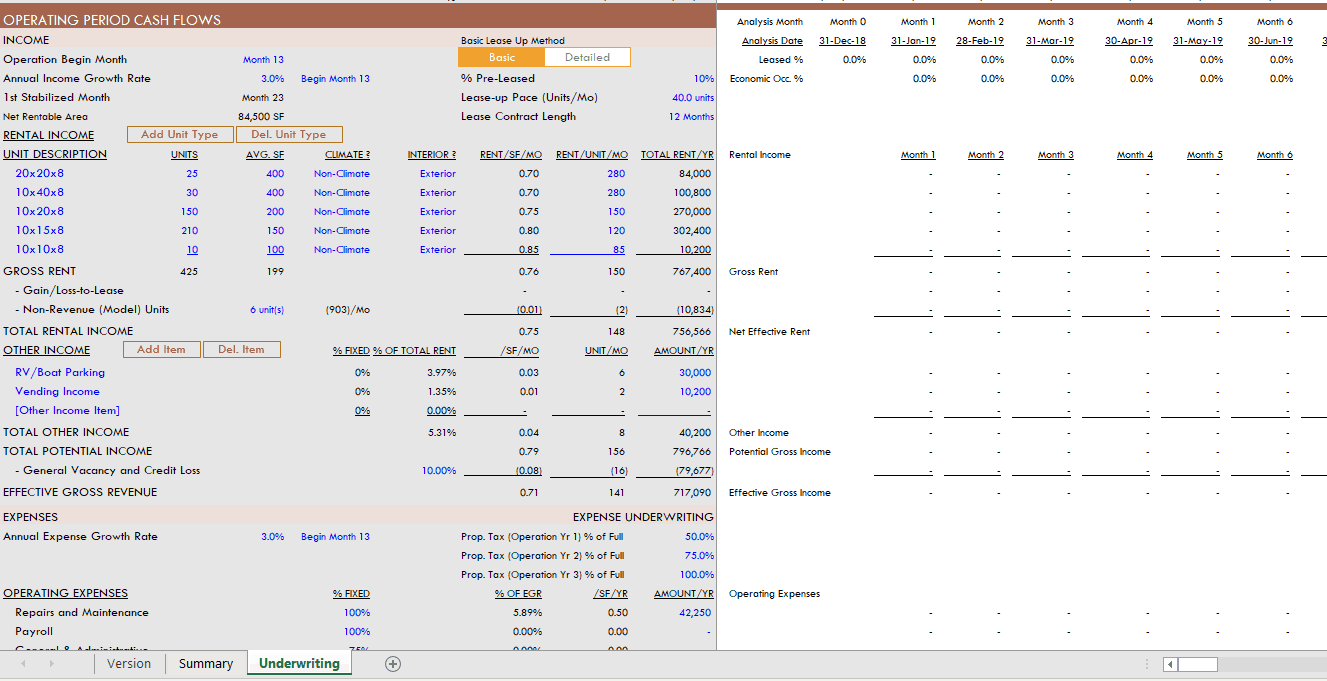Click the Annual Income Growth Rate value
1327x681 pixels.
(272, 79)
